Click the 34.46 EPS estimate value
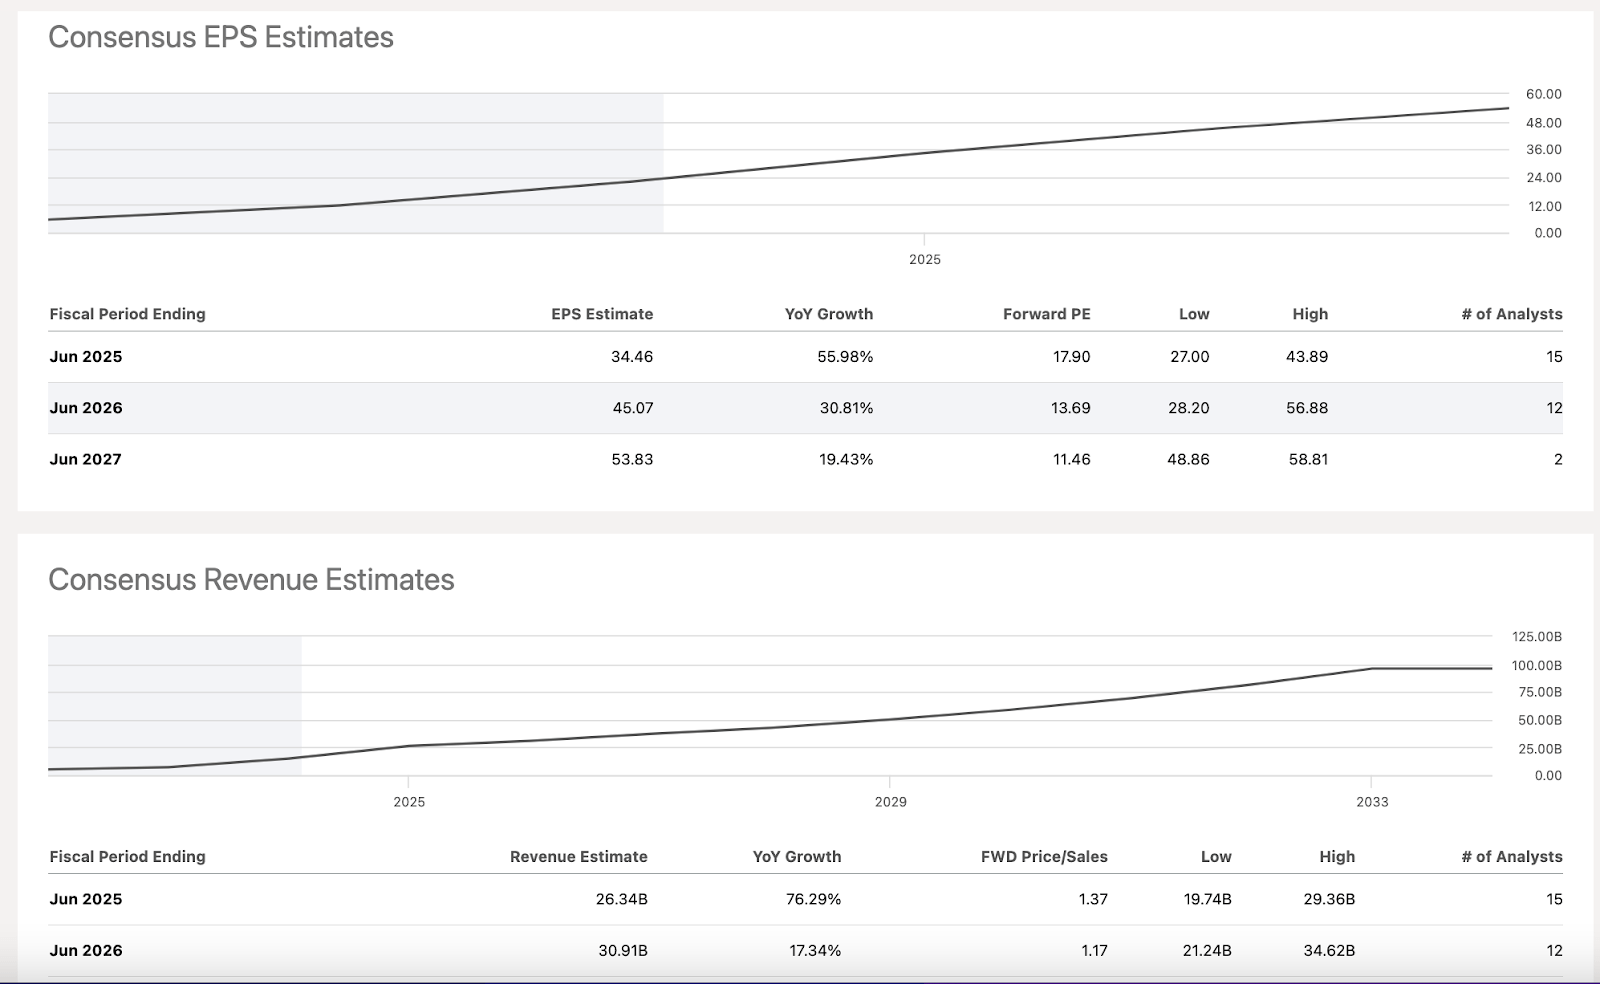This screenshot has width=1600, height=984. pyautogui.click(x=631, y=357)
